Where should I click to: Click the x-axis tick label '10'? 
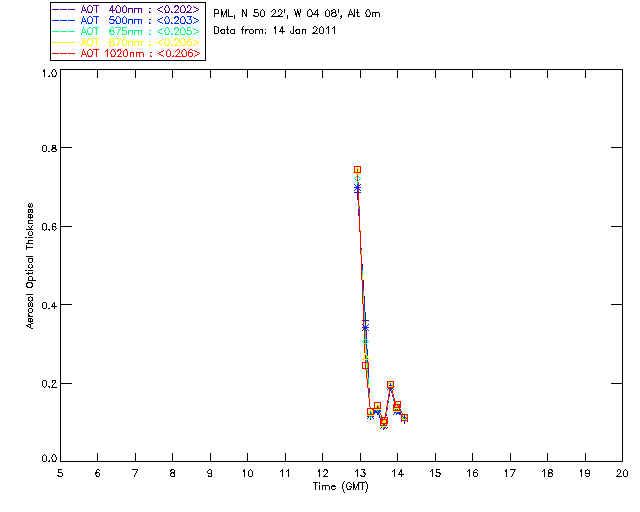pyautogui.click(x=247, y=473)
